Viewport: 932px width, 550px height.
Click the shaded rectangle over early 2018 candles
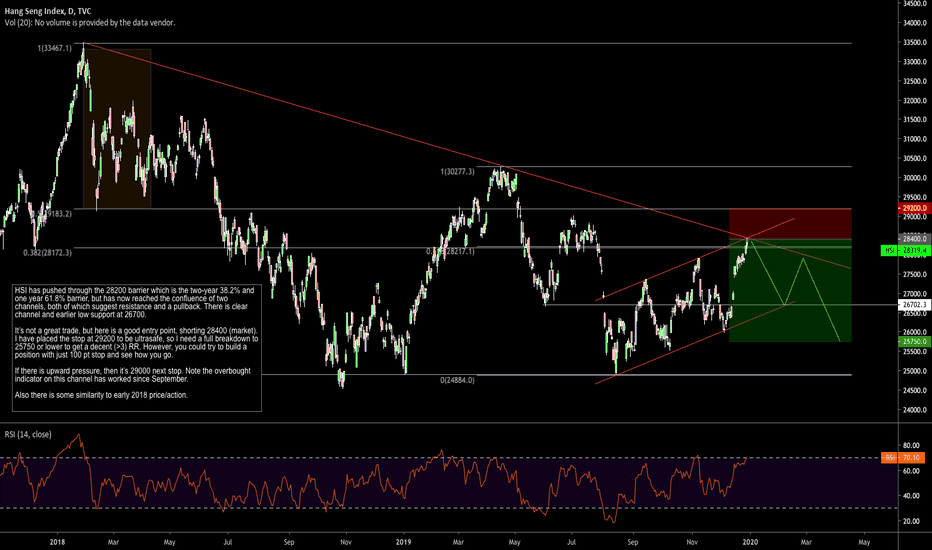pyautogui.click(x=117, y=128)
